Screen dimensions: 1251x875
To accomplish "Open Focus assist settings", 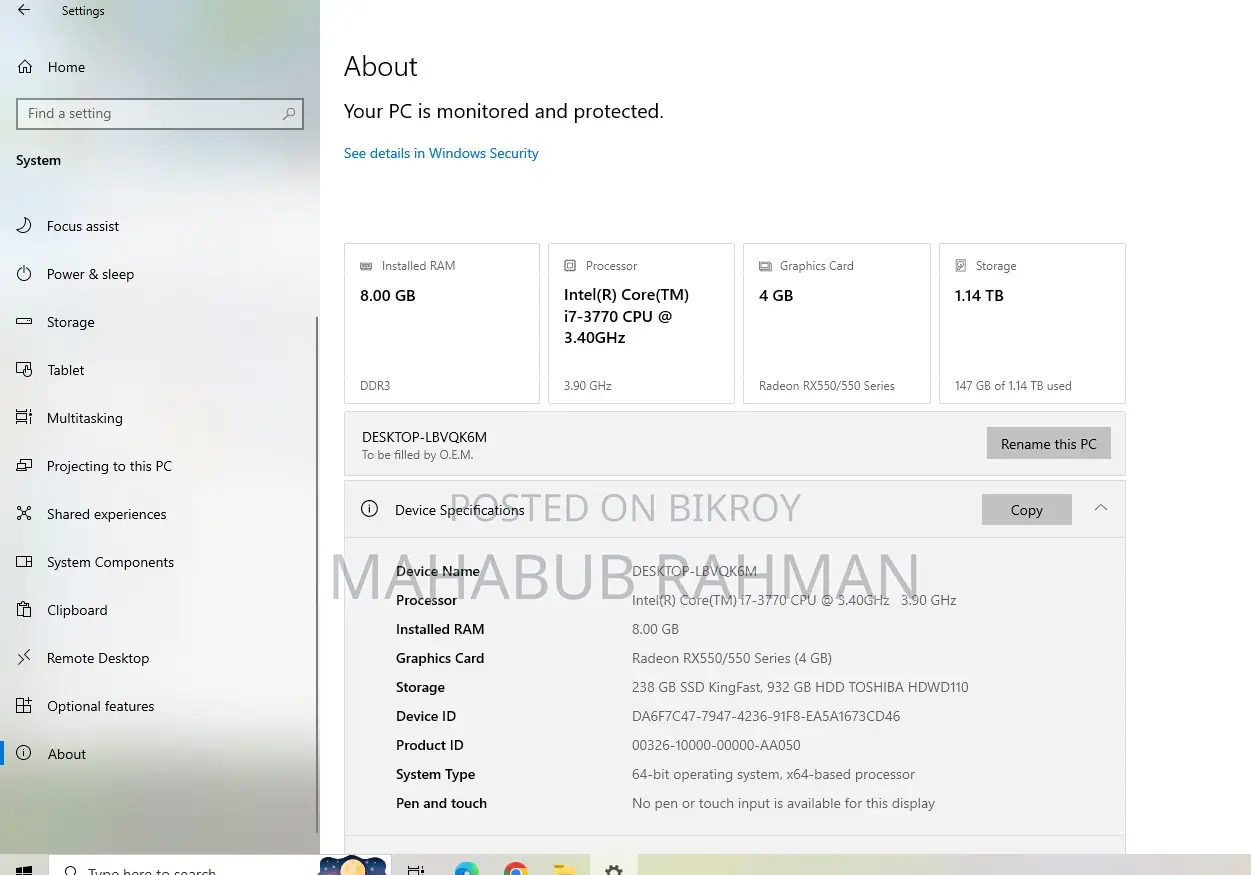I will (x=83, y=226).
